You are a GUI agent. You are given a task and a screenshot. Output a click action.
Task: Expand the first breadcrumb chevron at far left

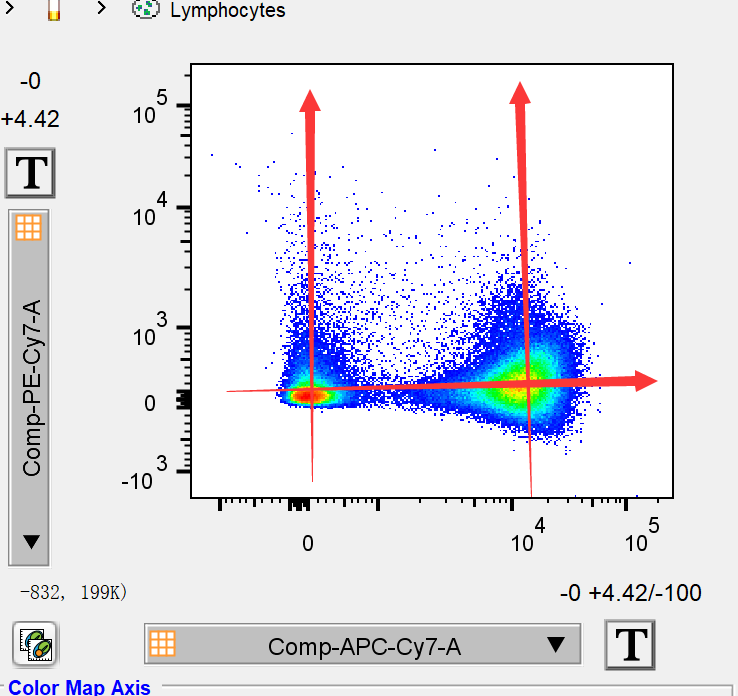point(10,10)
